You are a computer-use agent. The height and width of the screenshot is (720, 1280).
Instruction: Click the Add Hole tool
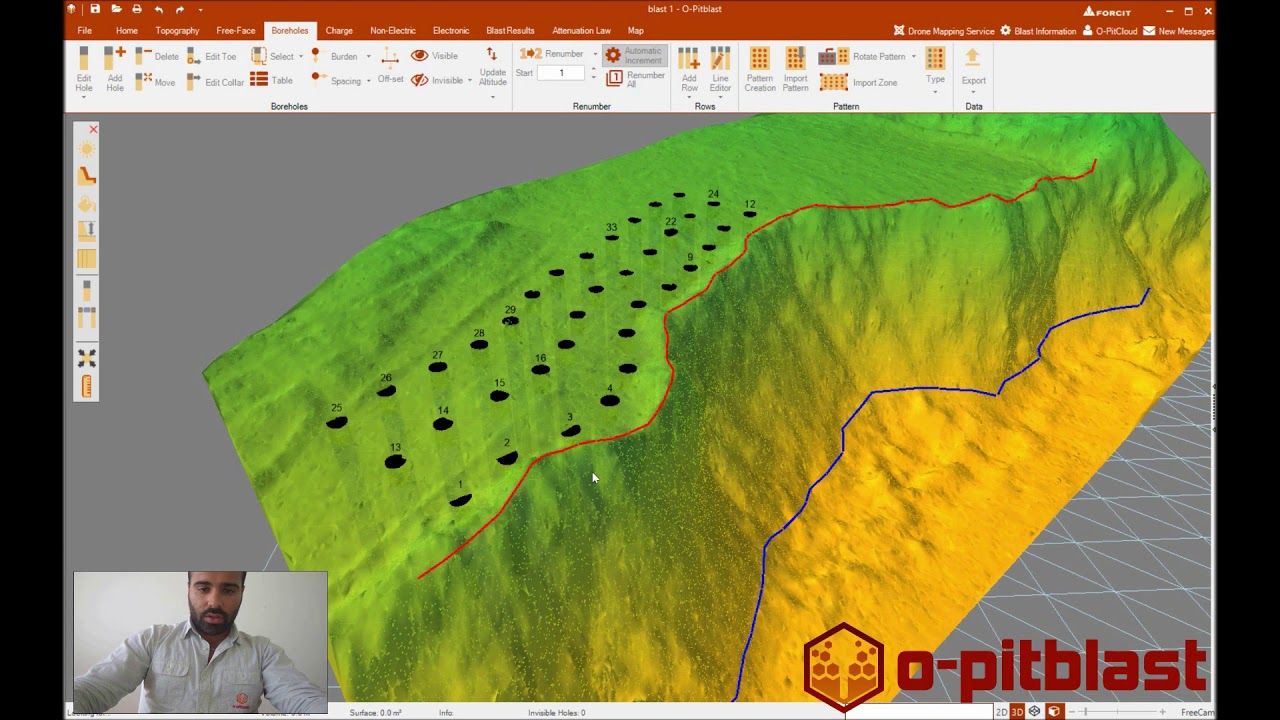click(x=115, y=69)
